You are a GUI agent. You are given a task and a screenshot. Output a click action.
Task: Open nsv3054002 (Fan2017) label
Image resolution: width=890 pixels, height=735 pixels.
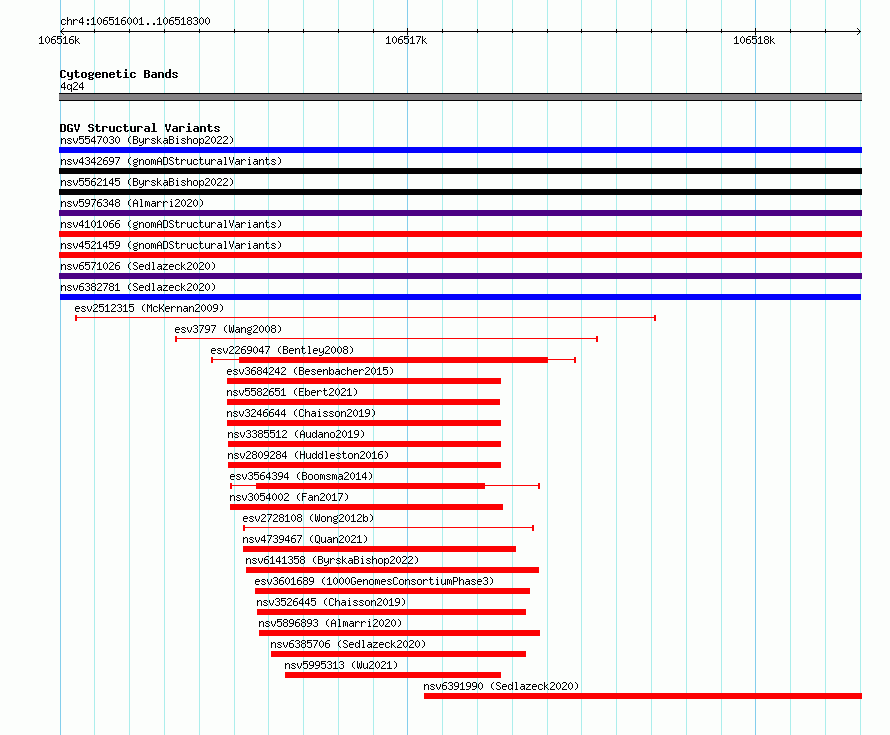click(289, 497)
